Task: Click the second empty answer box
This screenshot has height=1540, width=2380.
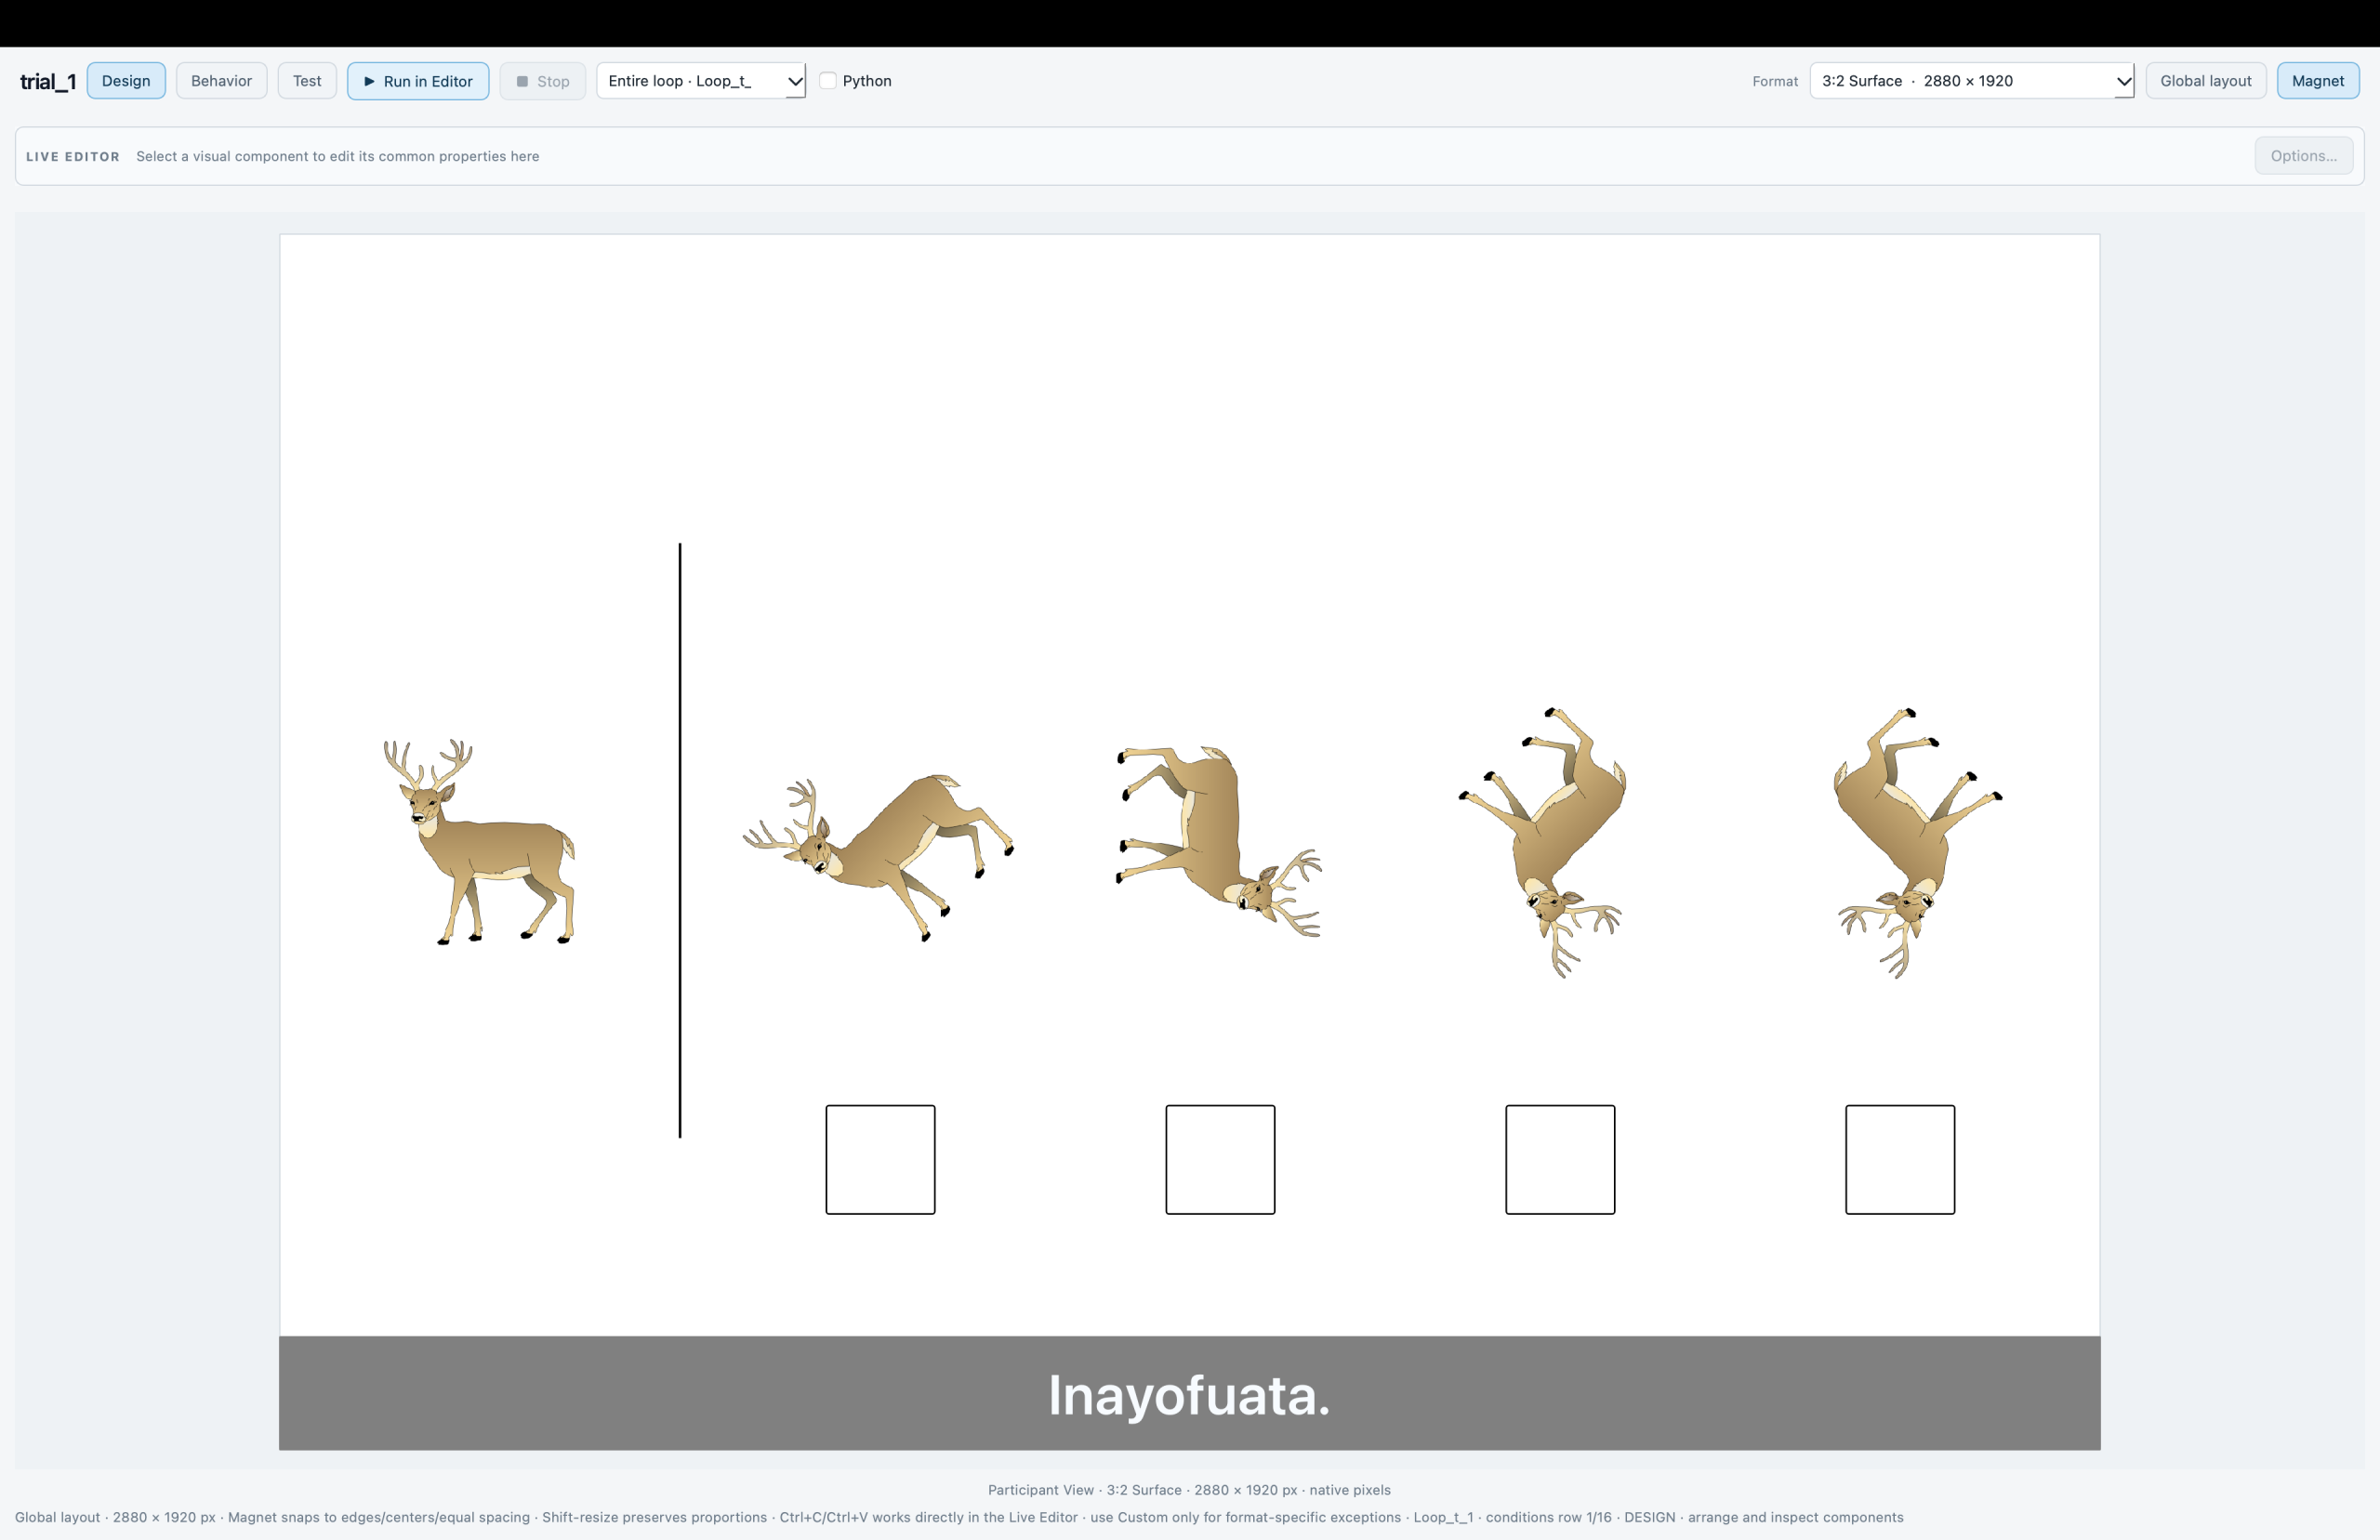Action: click(1221, 1160)
